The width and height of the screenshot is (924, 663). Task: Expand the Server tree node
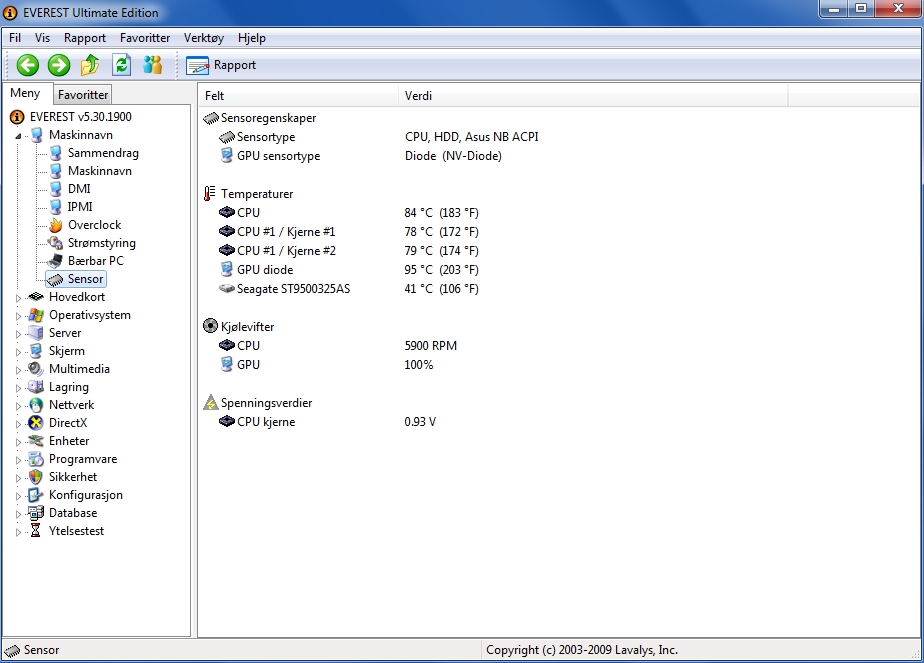(x=18, y=334)
